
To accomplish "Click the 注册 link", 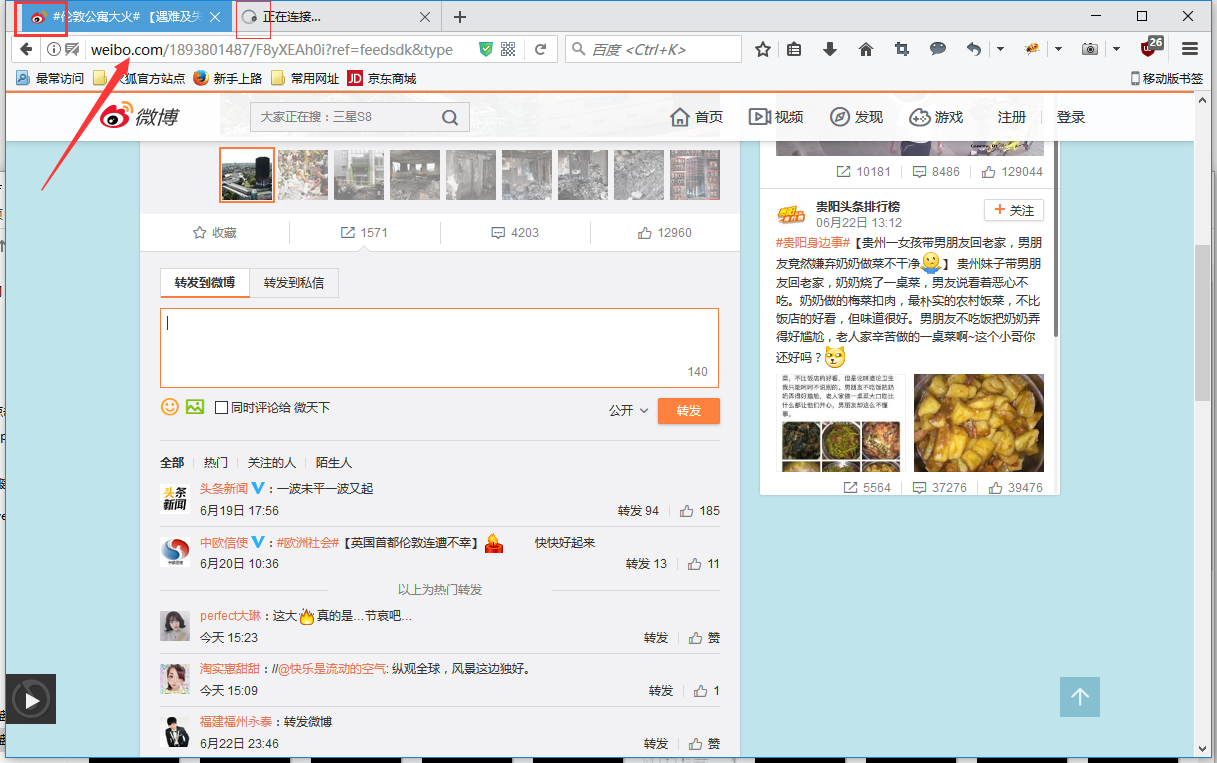I will coord(1012,117).
